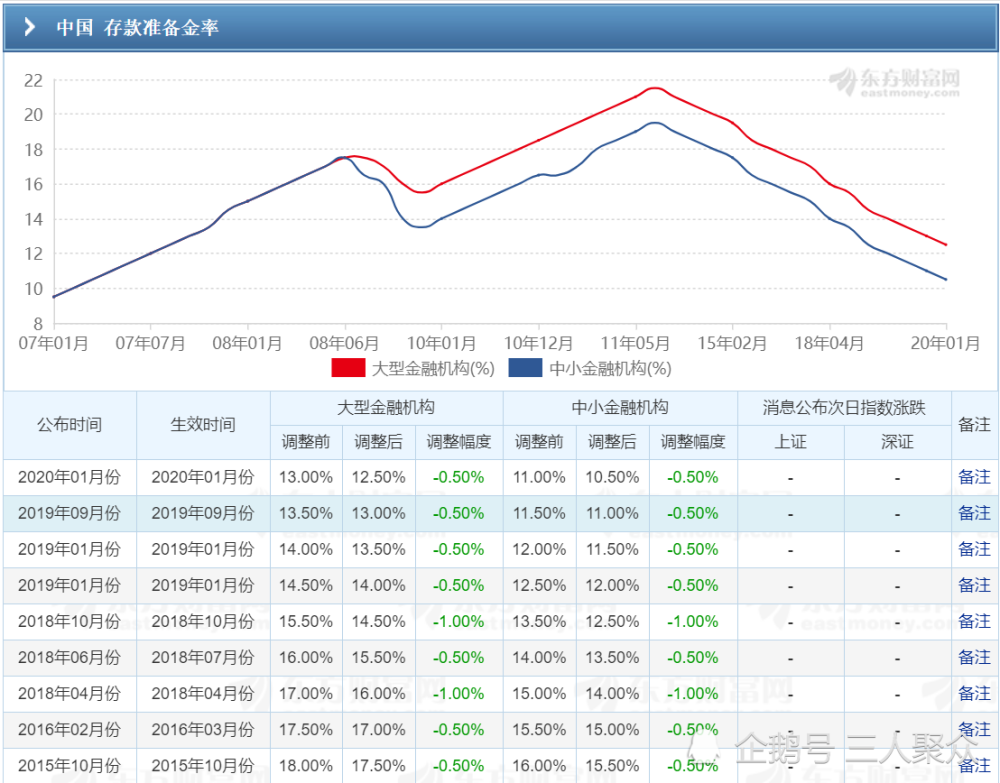The image size is (1000, 783).
Task: Open 备注 link for 2018年10月份 row
Action: click(x=974, y=622)
